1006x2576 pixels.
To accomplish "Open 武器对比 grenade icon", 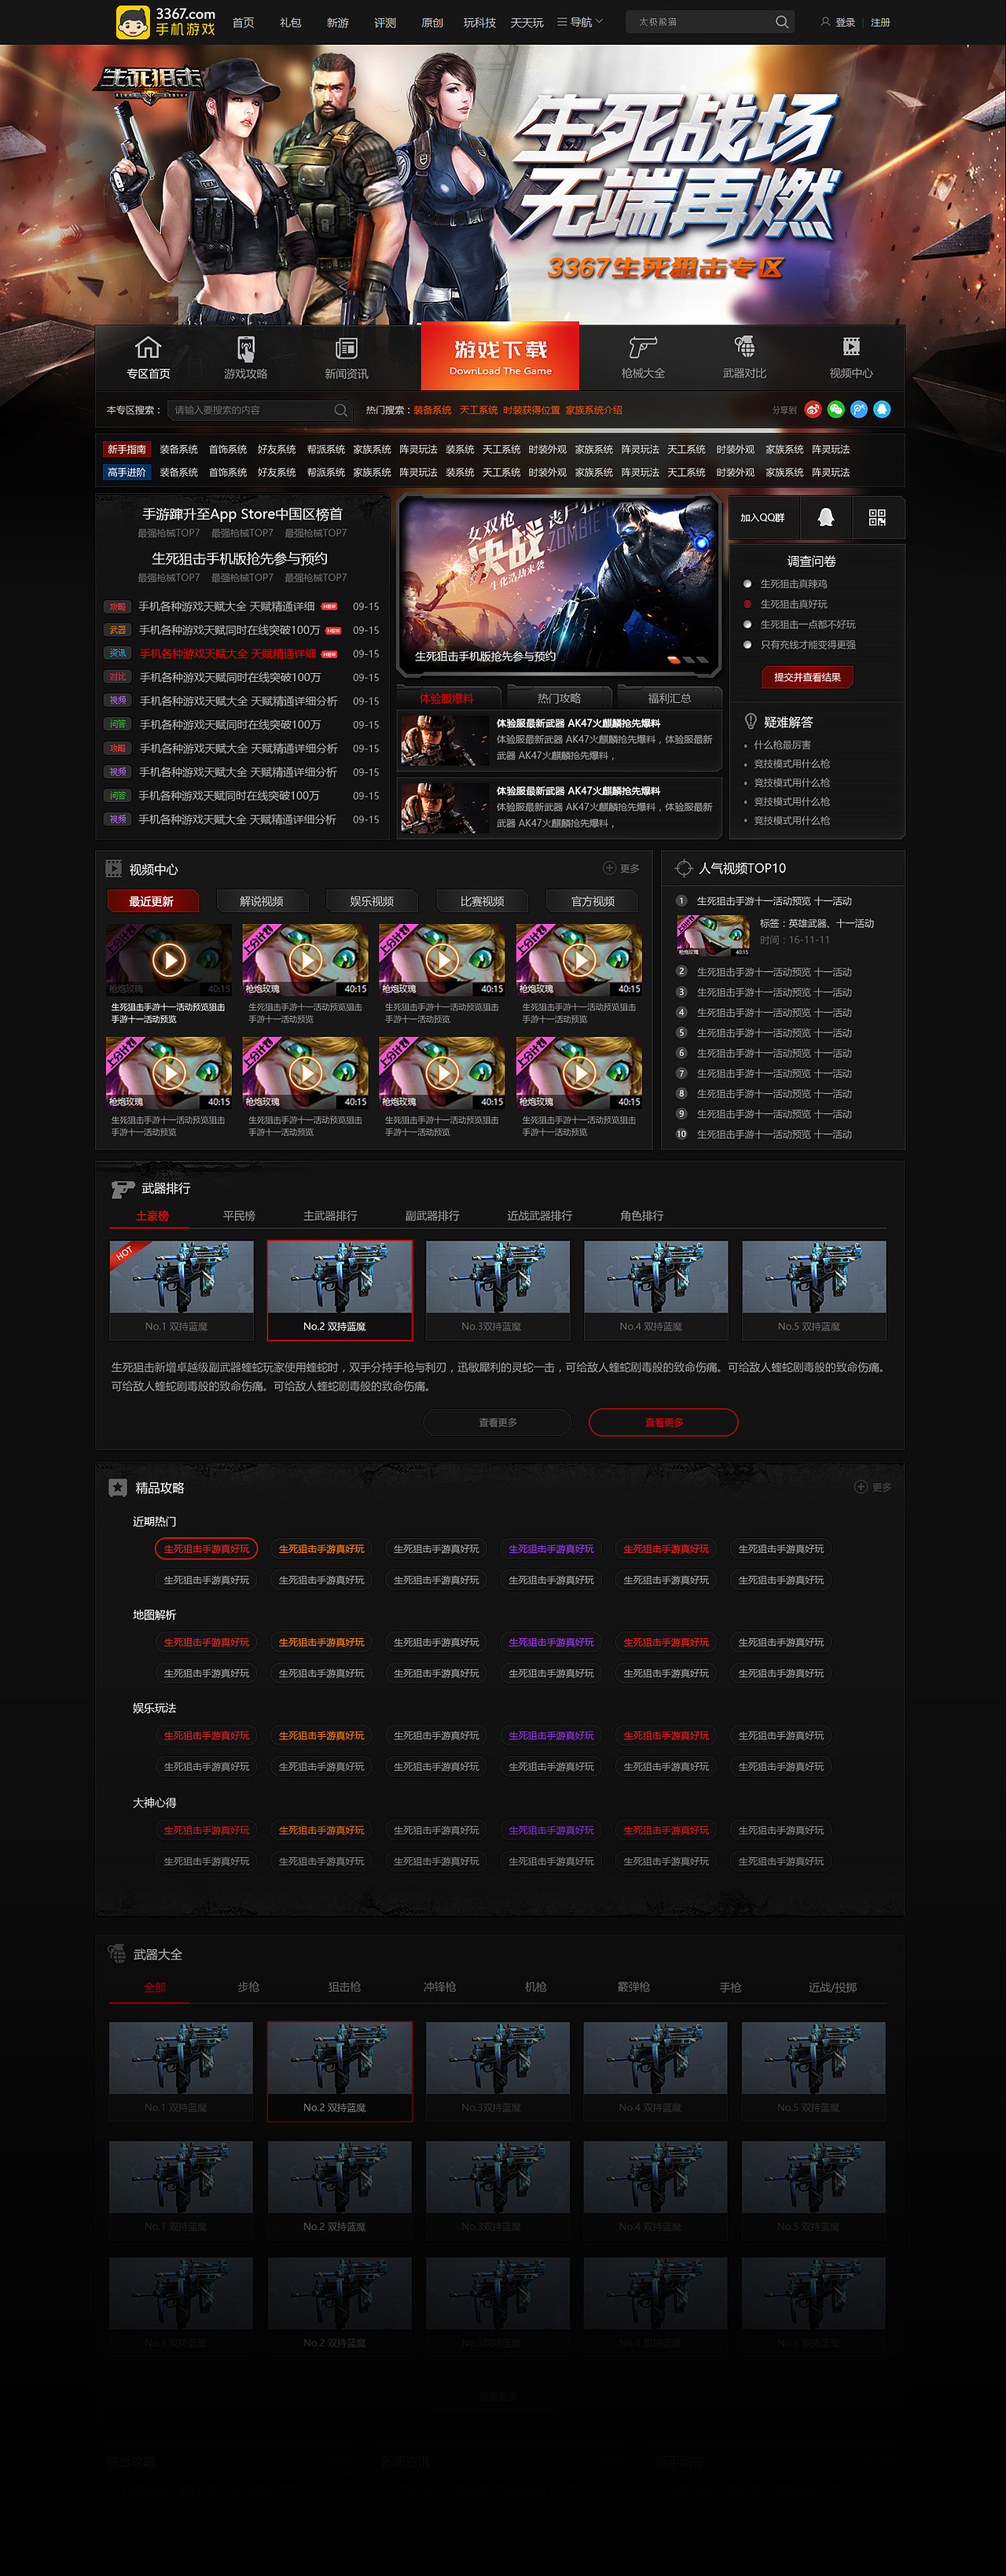I will coord(745,346).
